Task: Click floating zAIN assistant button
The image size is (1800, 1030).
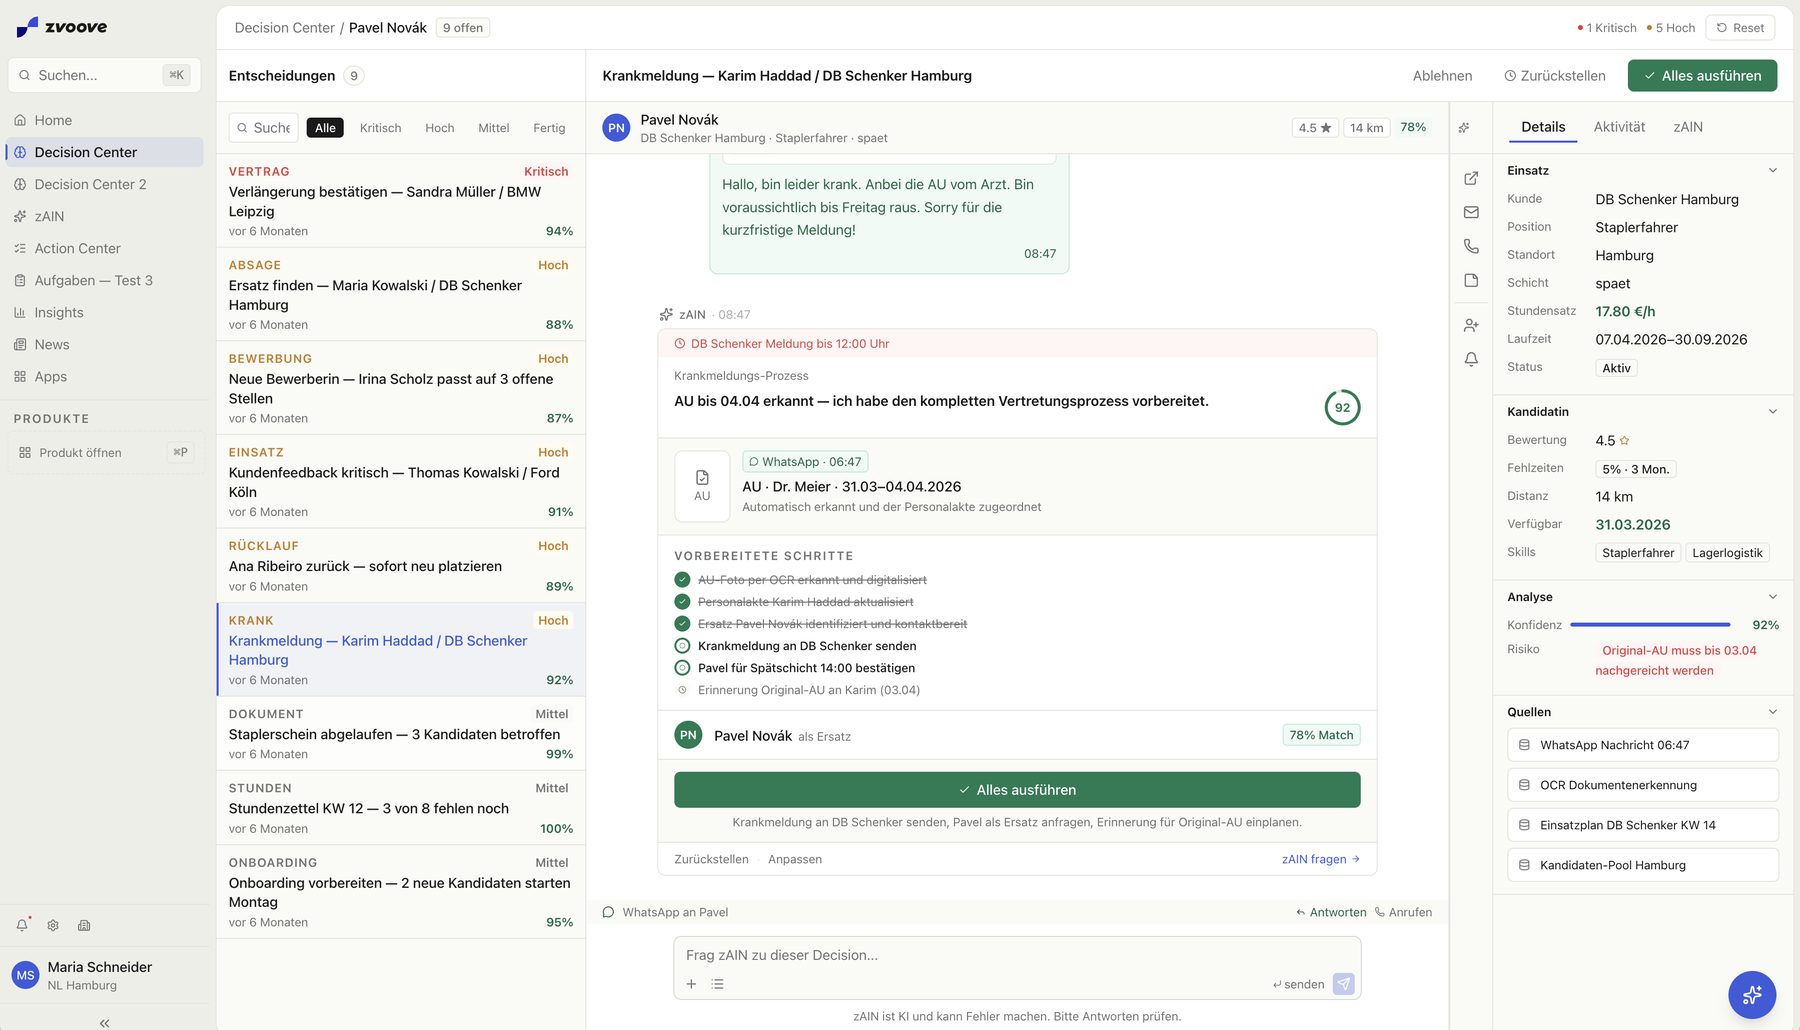Action: [1752, 995]
